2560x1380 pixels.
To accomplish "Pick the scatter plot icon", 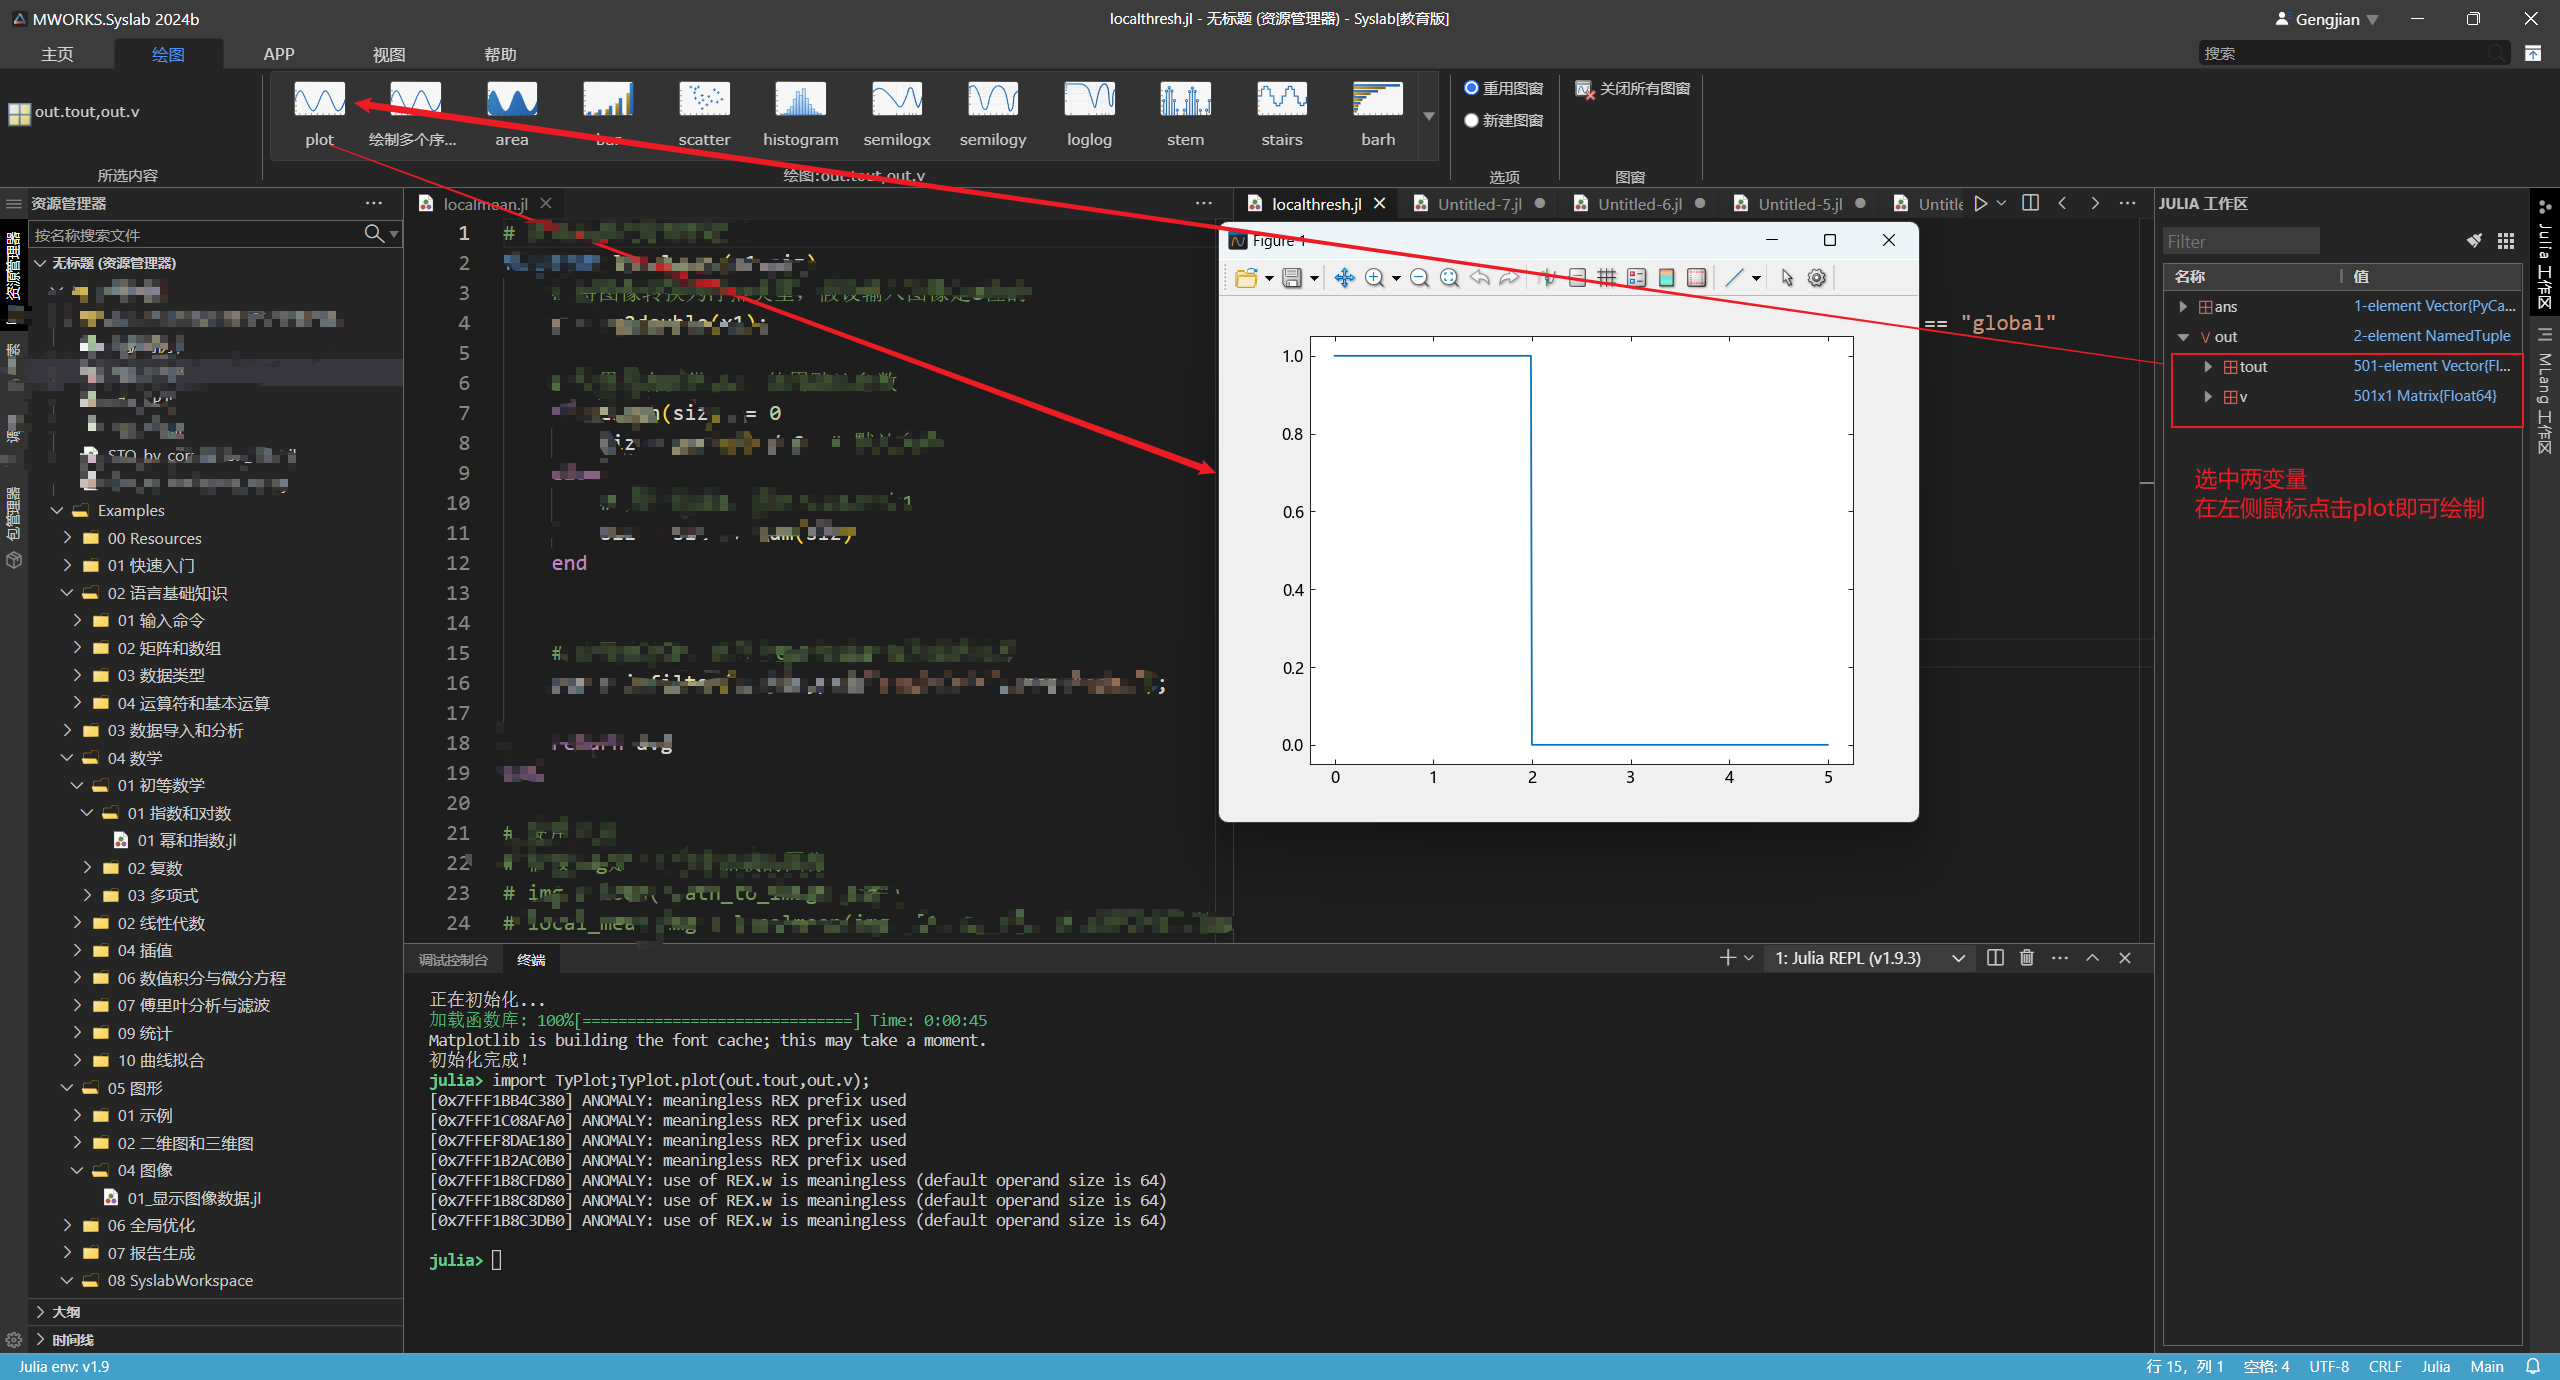I will (x=704, y=100).
